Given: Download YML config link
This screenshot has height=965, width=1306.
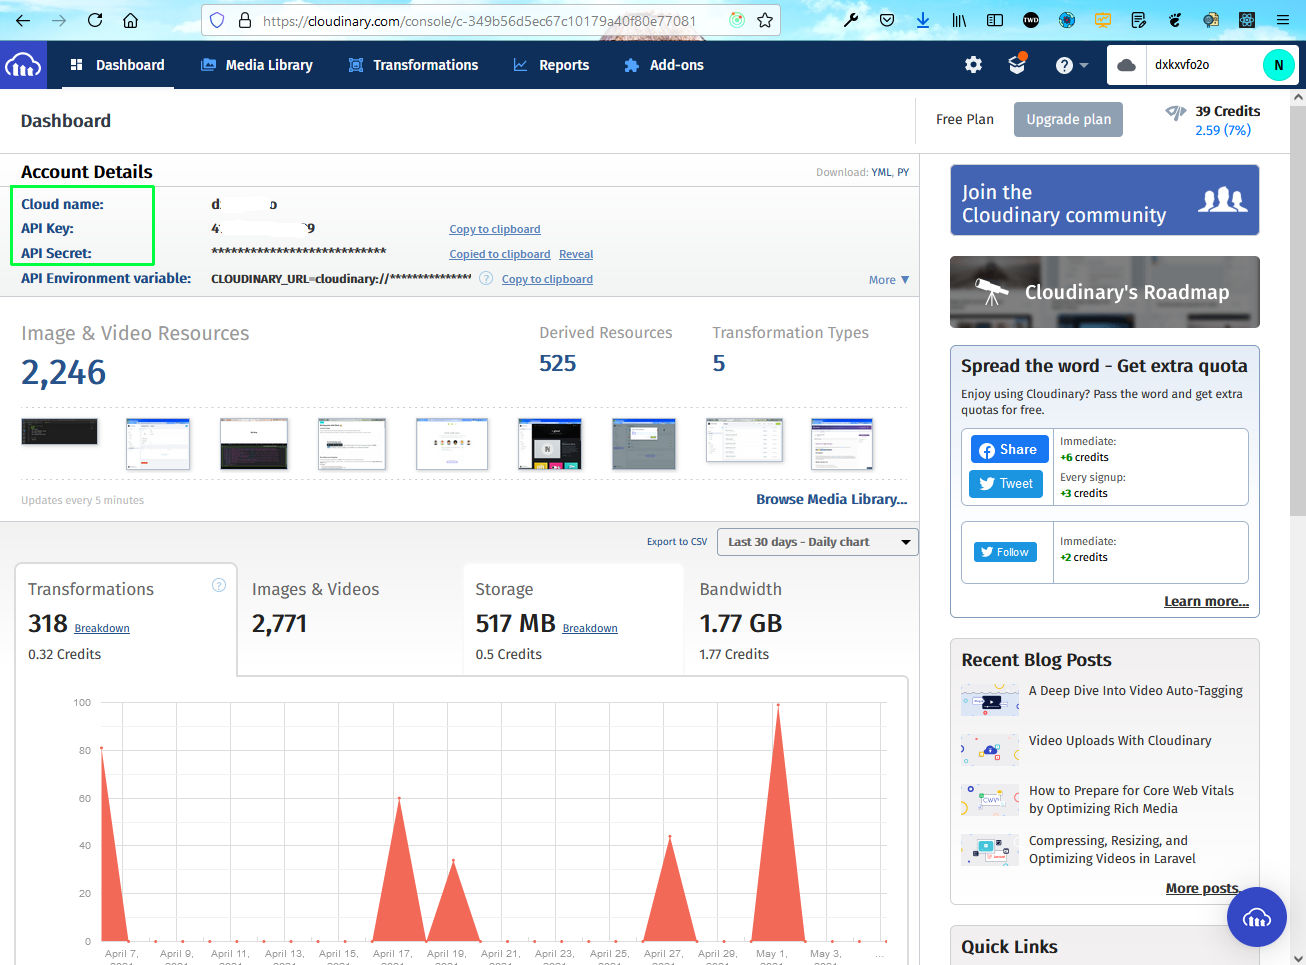Looking at the screenshot, I should (881, 172).
